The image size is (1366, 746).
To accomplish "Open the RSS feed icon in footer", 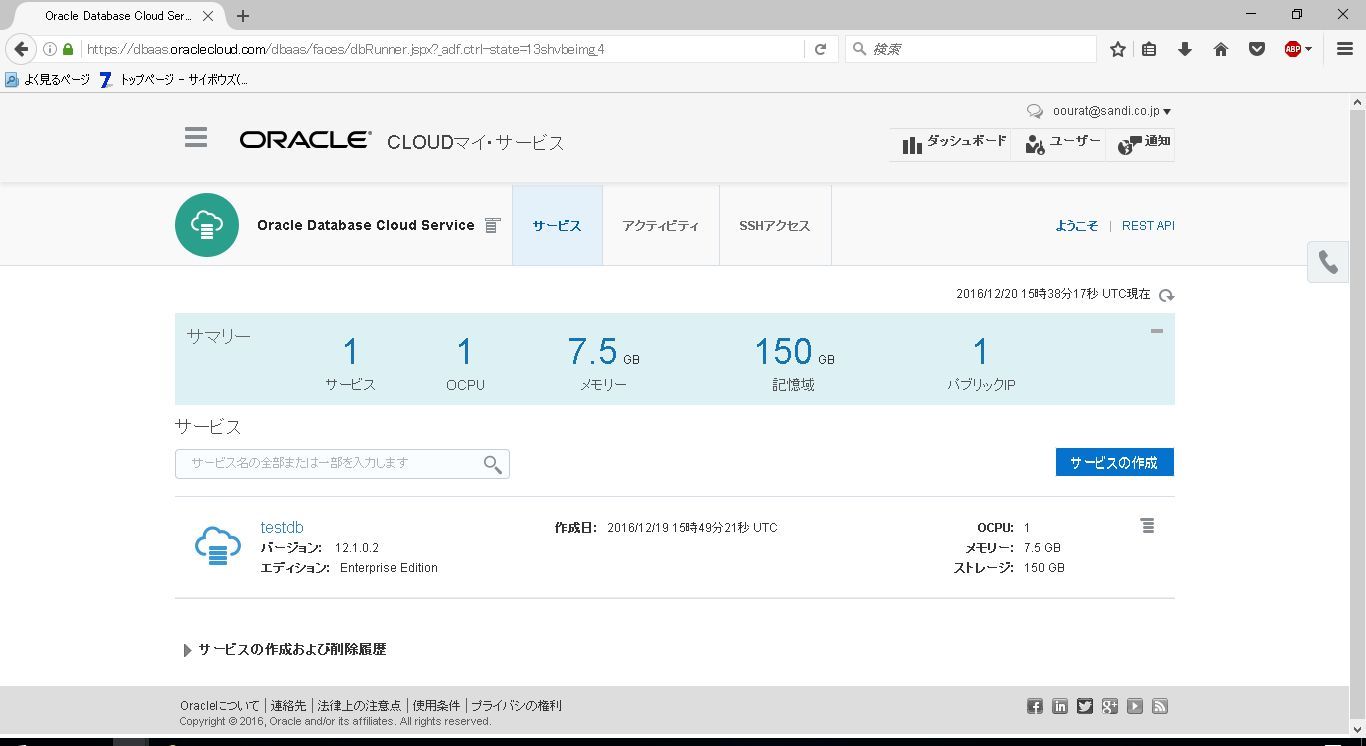I will tap(1160, 707).
